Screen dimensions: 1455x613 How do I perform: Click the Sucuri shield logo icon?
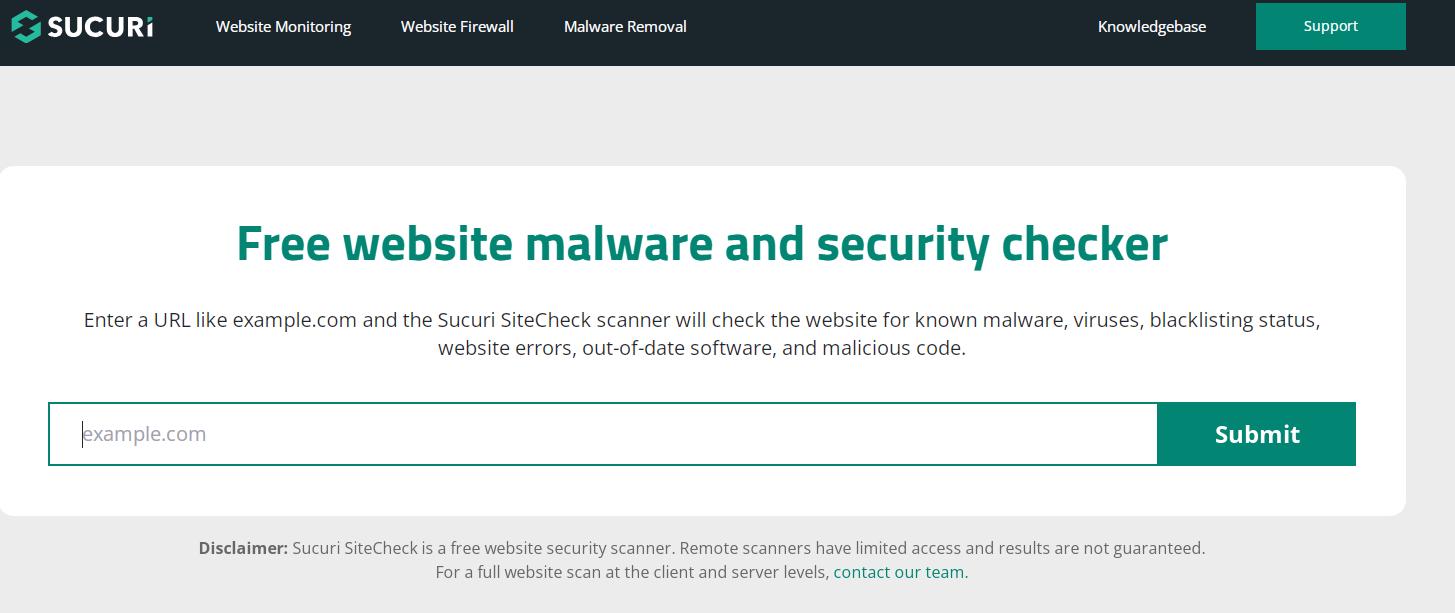pos(26,27)
